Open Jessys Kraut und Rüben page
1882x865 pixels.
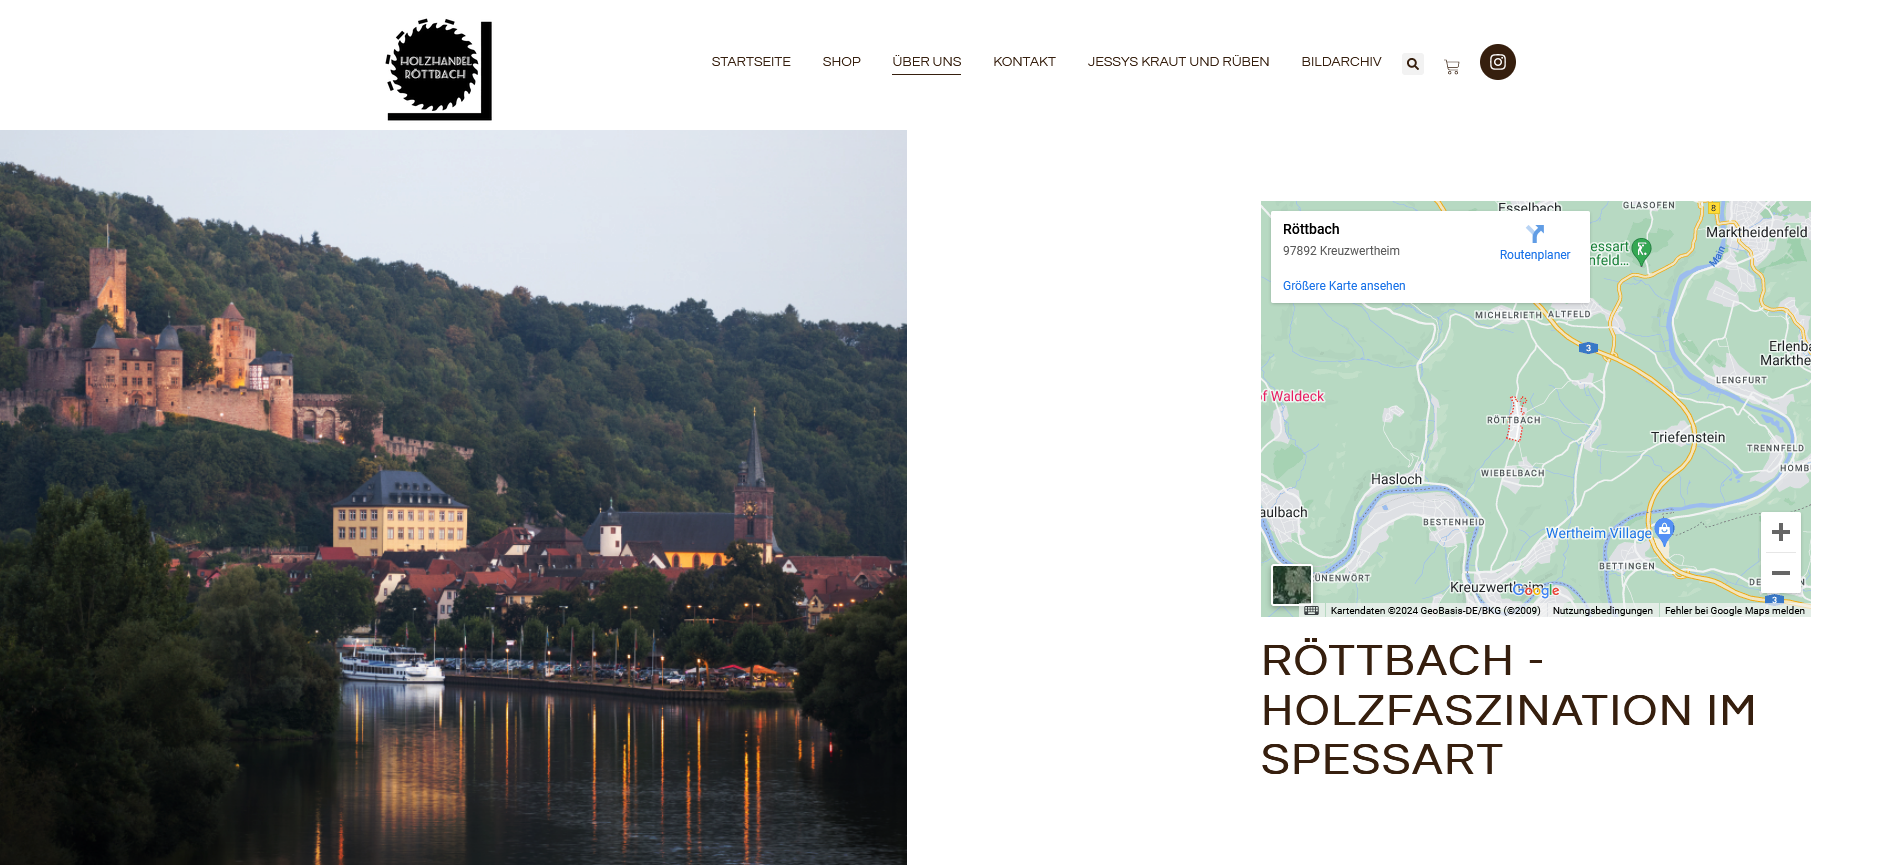pos(1178,62)
